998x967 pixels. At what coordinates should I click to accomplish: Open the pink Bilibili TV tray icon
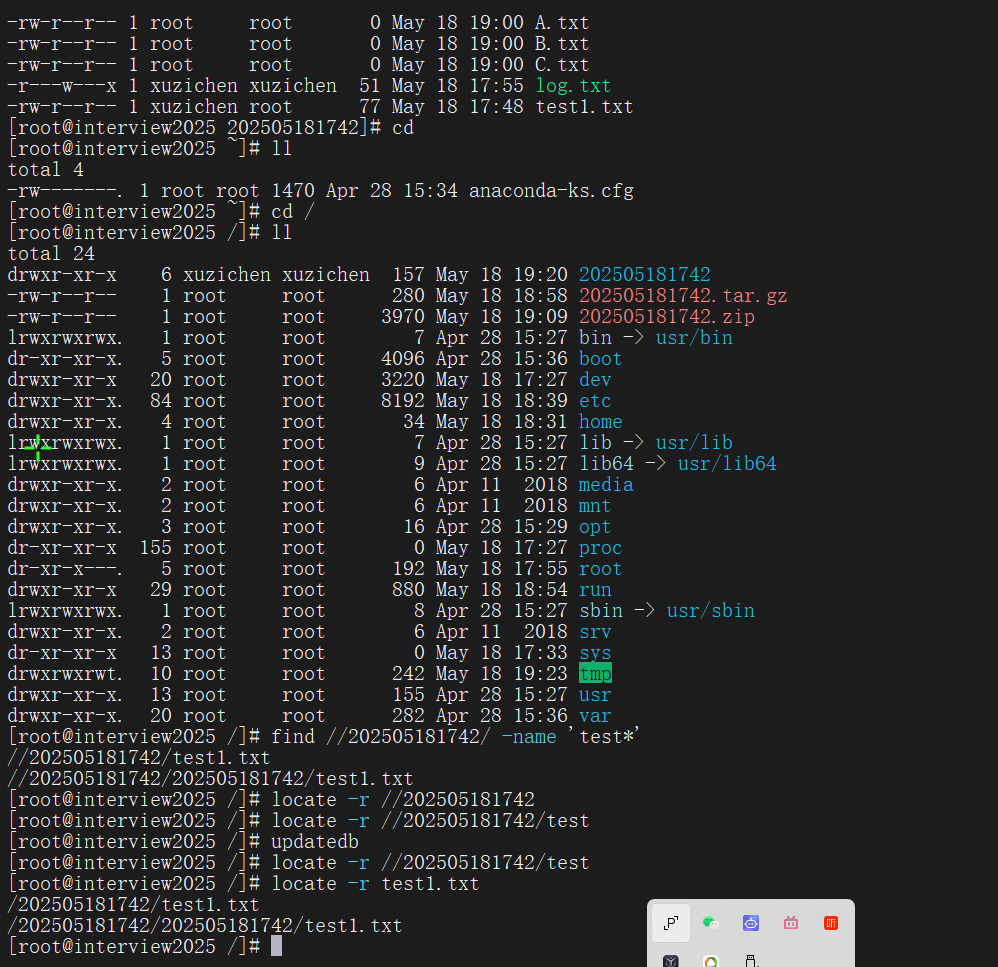click(791, 922)
